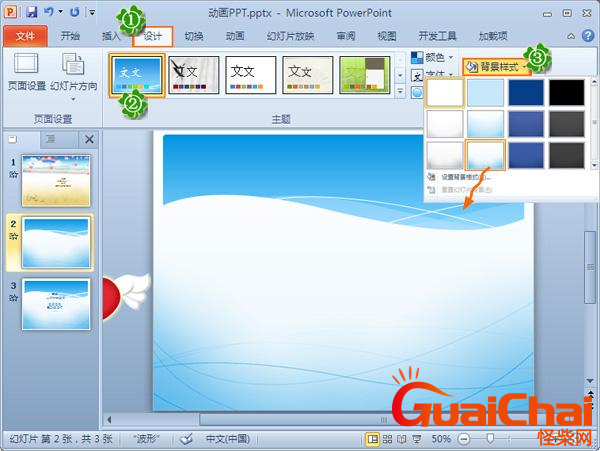This screenshot has height=451, width=600.
Task: Click animation star icon beside slide 2
Action: click(13, 236)
